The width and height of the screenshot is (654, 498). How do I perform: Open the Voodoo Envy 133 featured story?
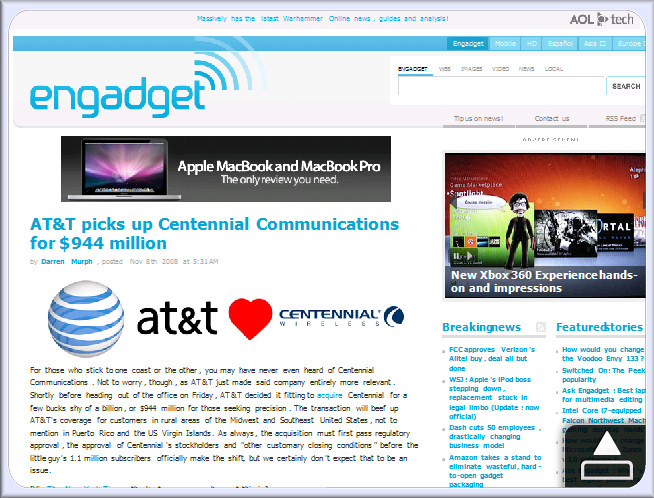603,354
